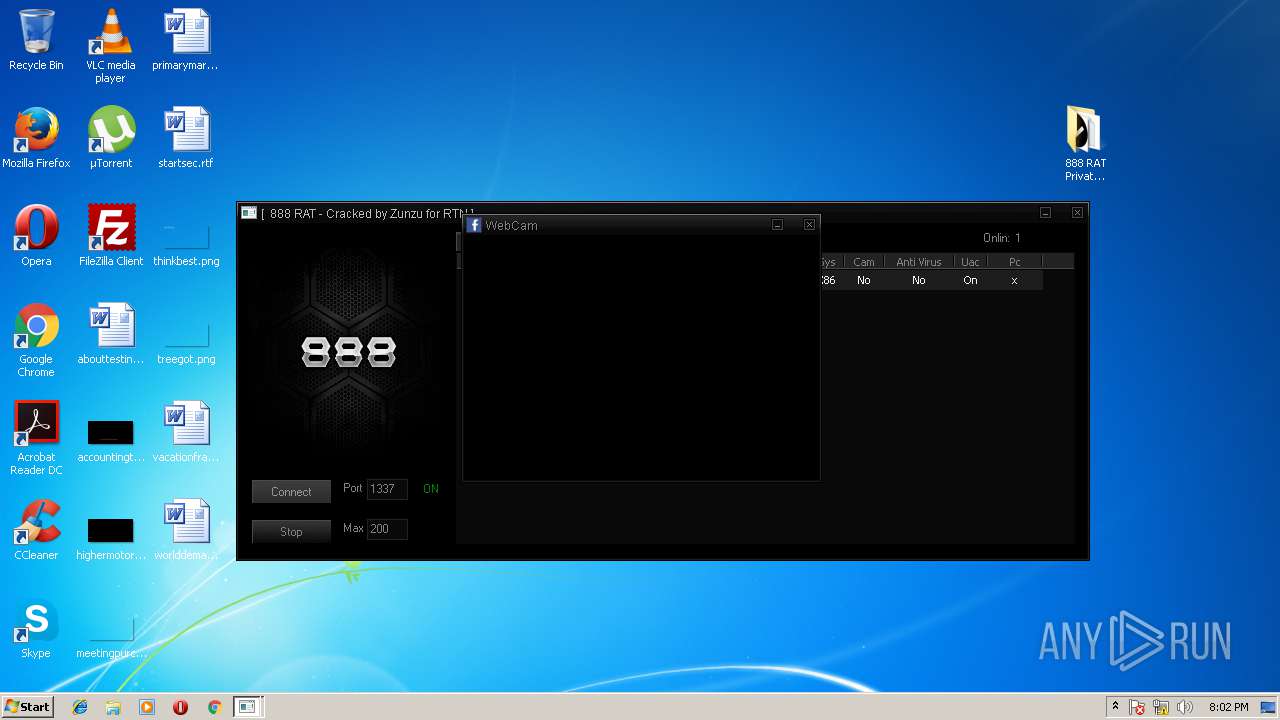This screenshot has width=1280, height=720.
Task: Select the meetingpurc file icon
Action: [111, 638]
